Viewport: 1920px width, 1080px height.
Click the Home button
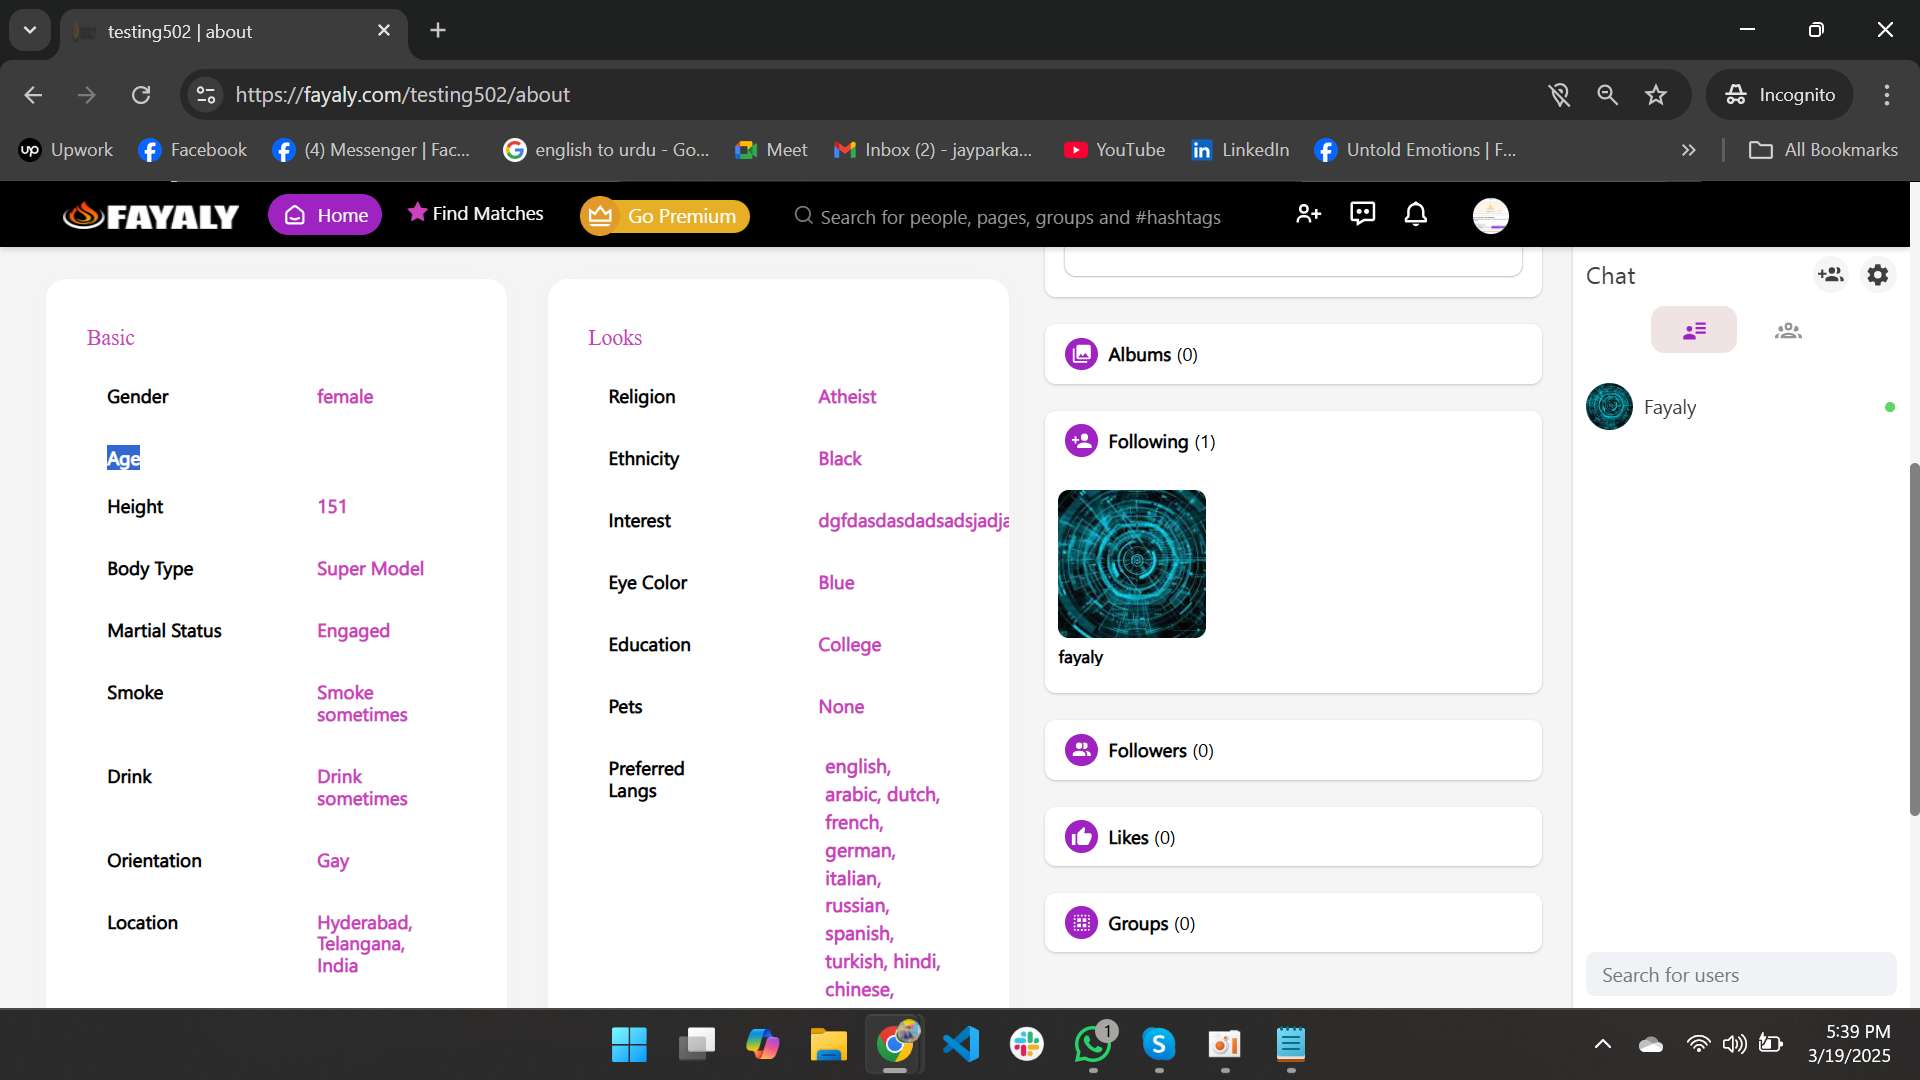[325, 216]
